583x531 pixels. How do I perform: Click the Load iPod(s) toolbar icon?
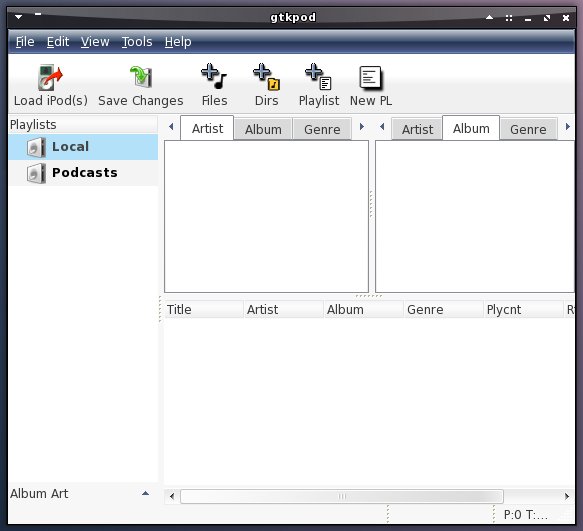51,78
